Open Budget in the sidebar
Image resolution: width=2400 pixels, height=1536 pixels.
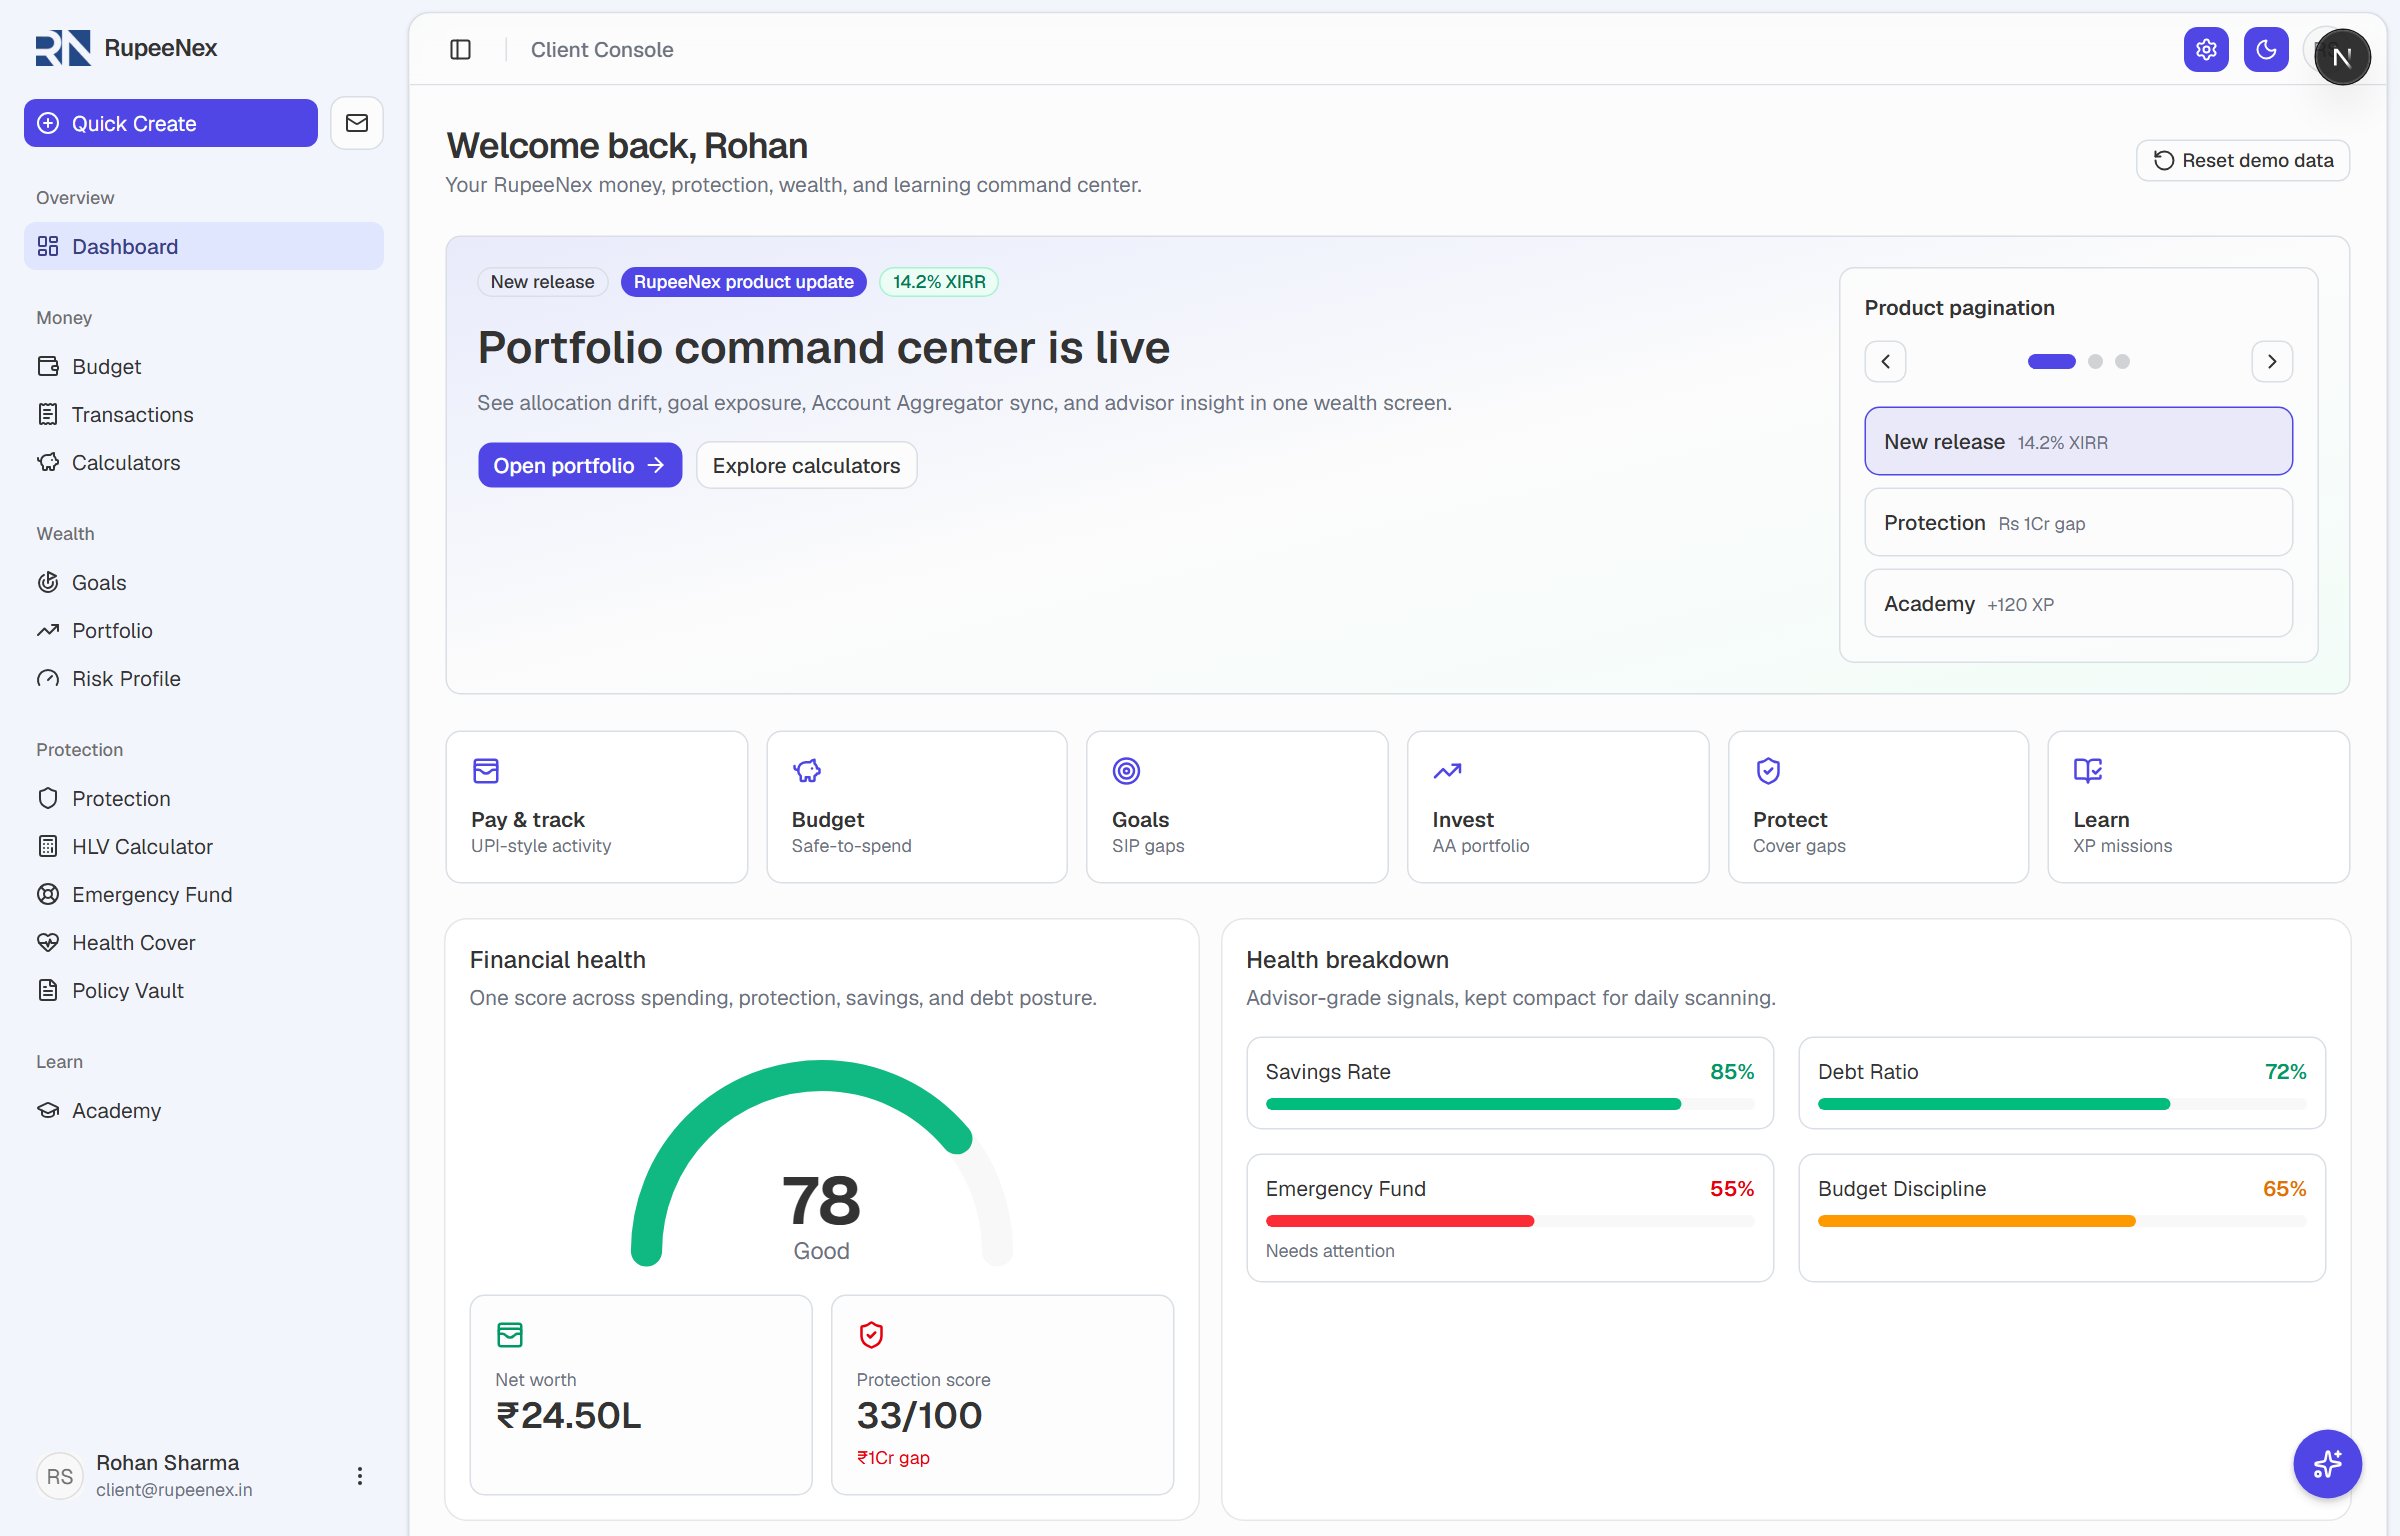[204, 366]
